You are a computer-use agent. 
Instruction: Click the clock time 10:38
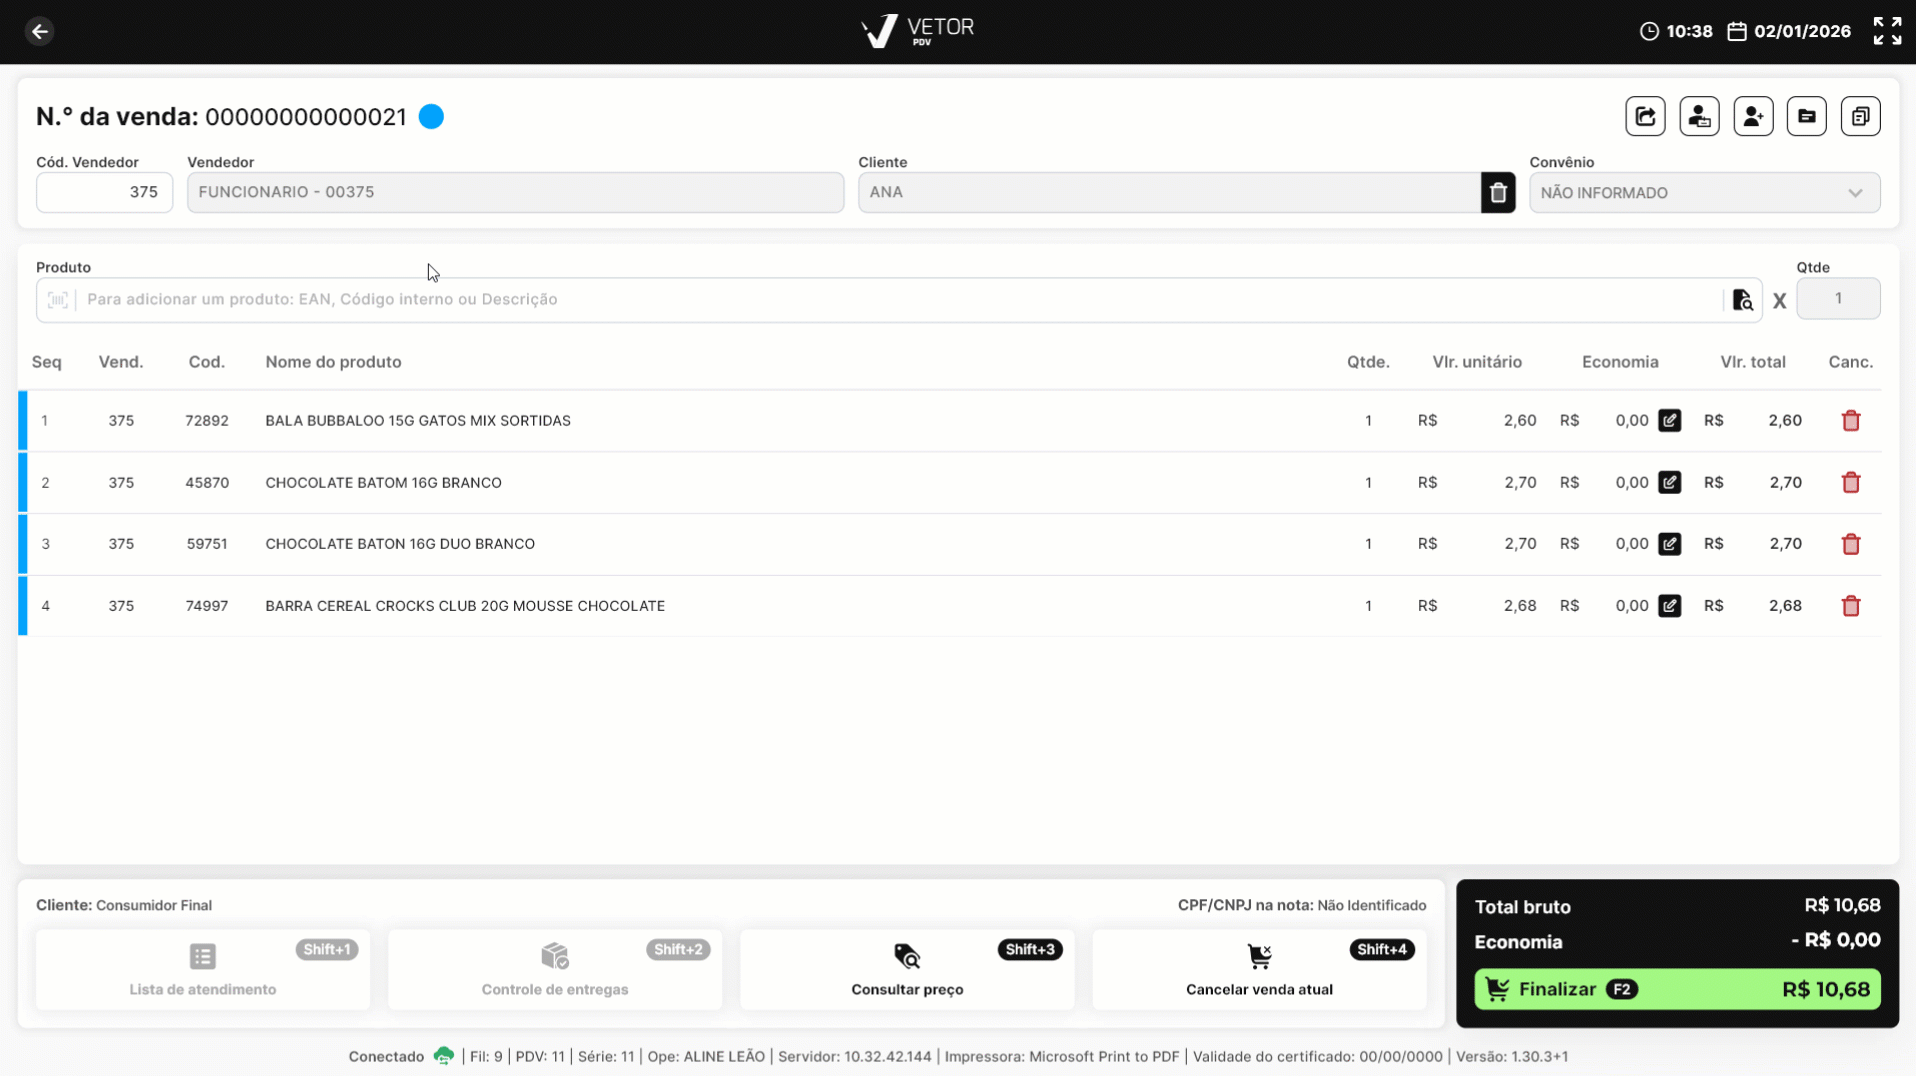pyautogui.click(x=1689, y=31)
